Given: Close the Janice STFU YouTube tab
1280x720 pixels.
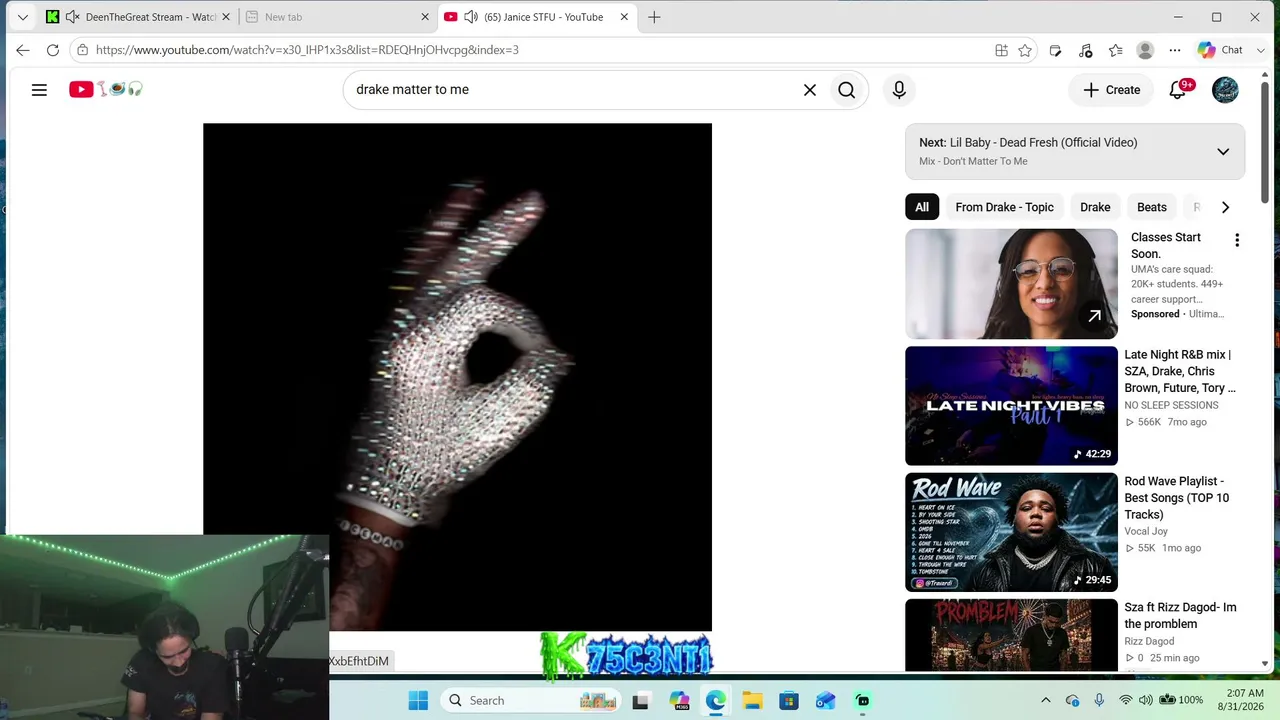Looking at the screenshot, I should tap(624, 17).
